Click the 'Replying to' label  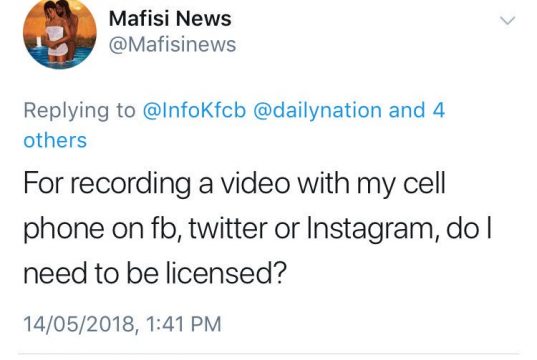click(79, 111)
